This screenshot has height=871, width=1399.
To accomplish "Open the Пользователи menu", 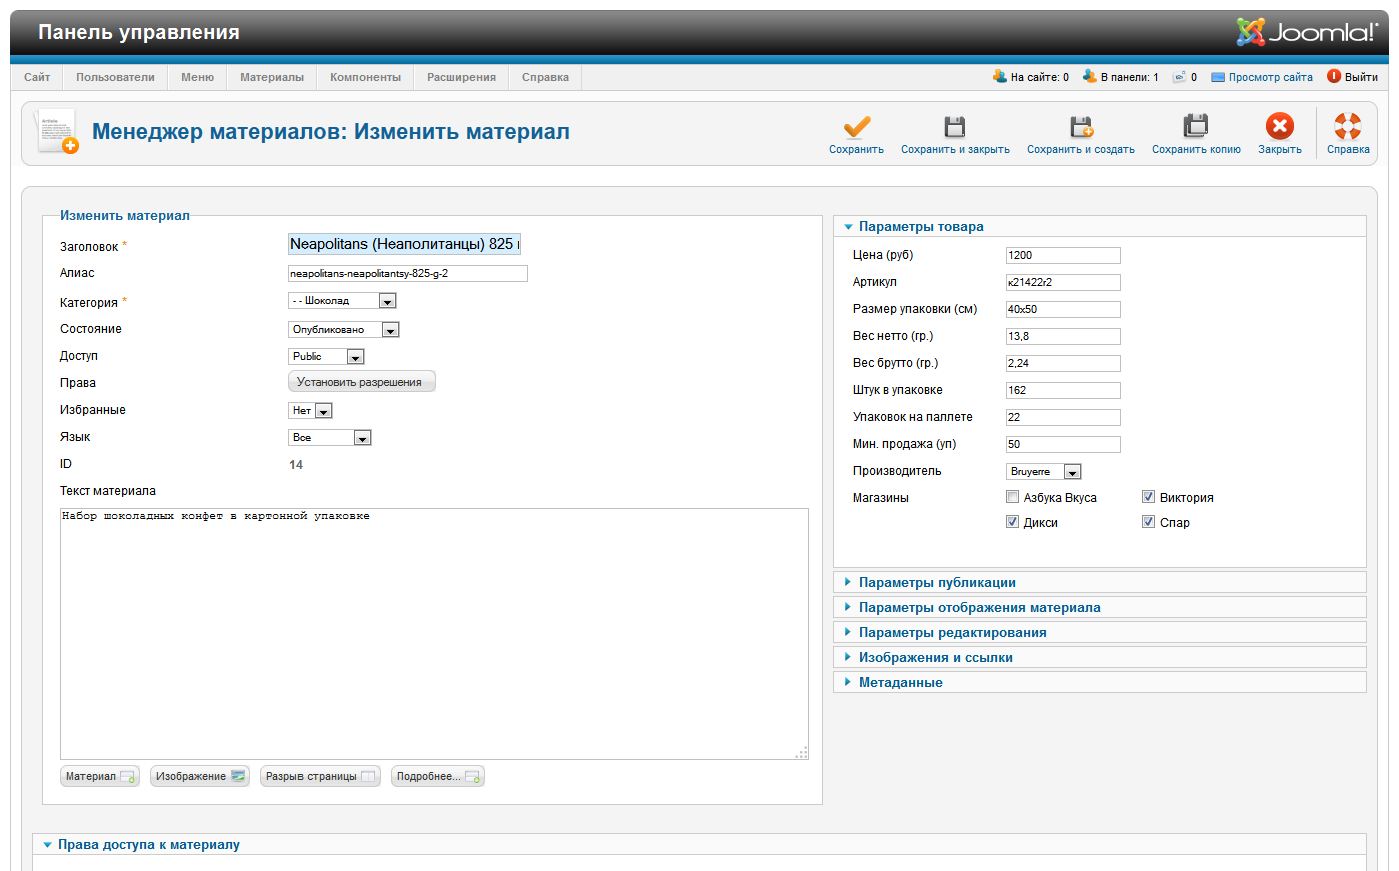I will point(115,77).
